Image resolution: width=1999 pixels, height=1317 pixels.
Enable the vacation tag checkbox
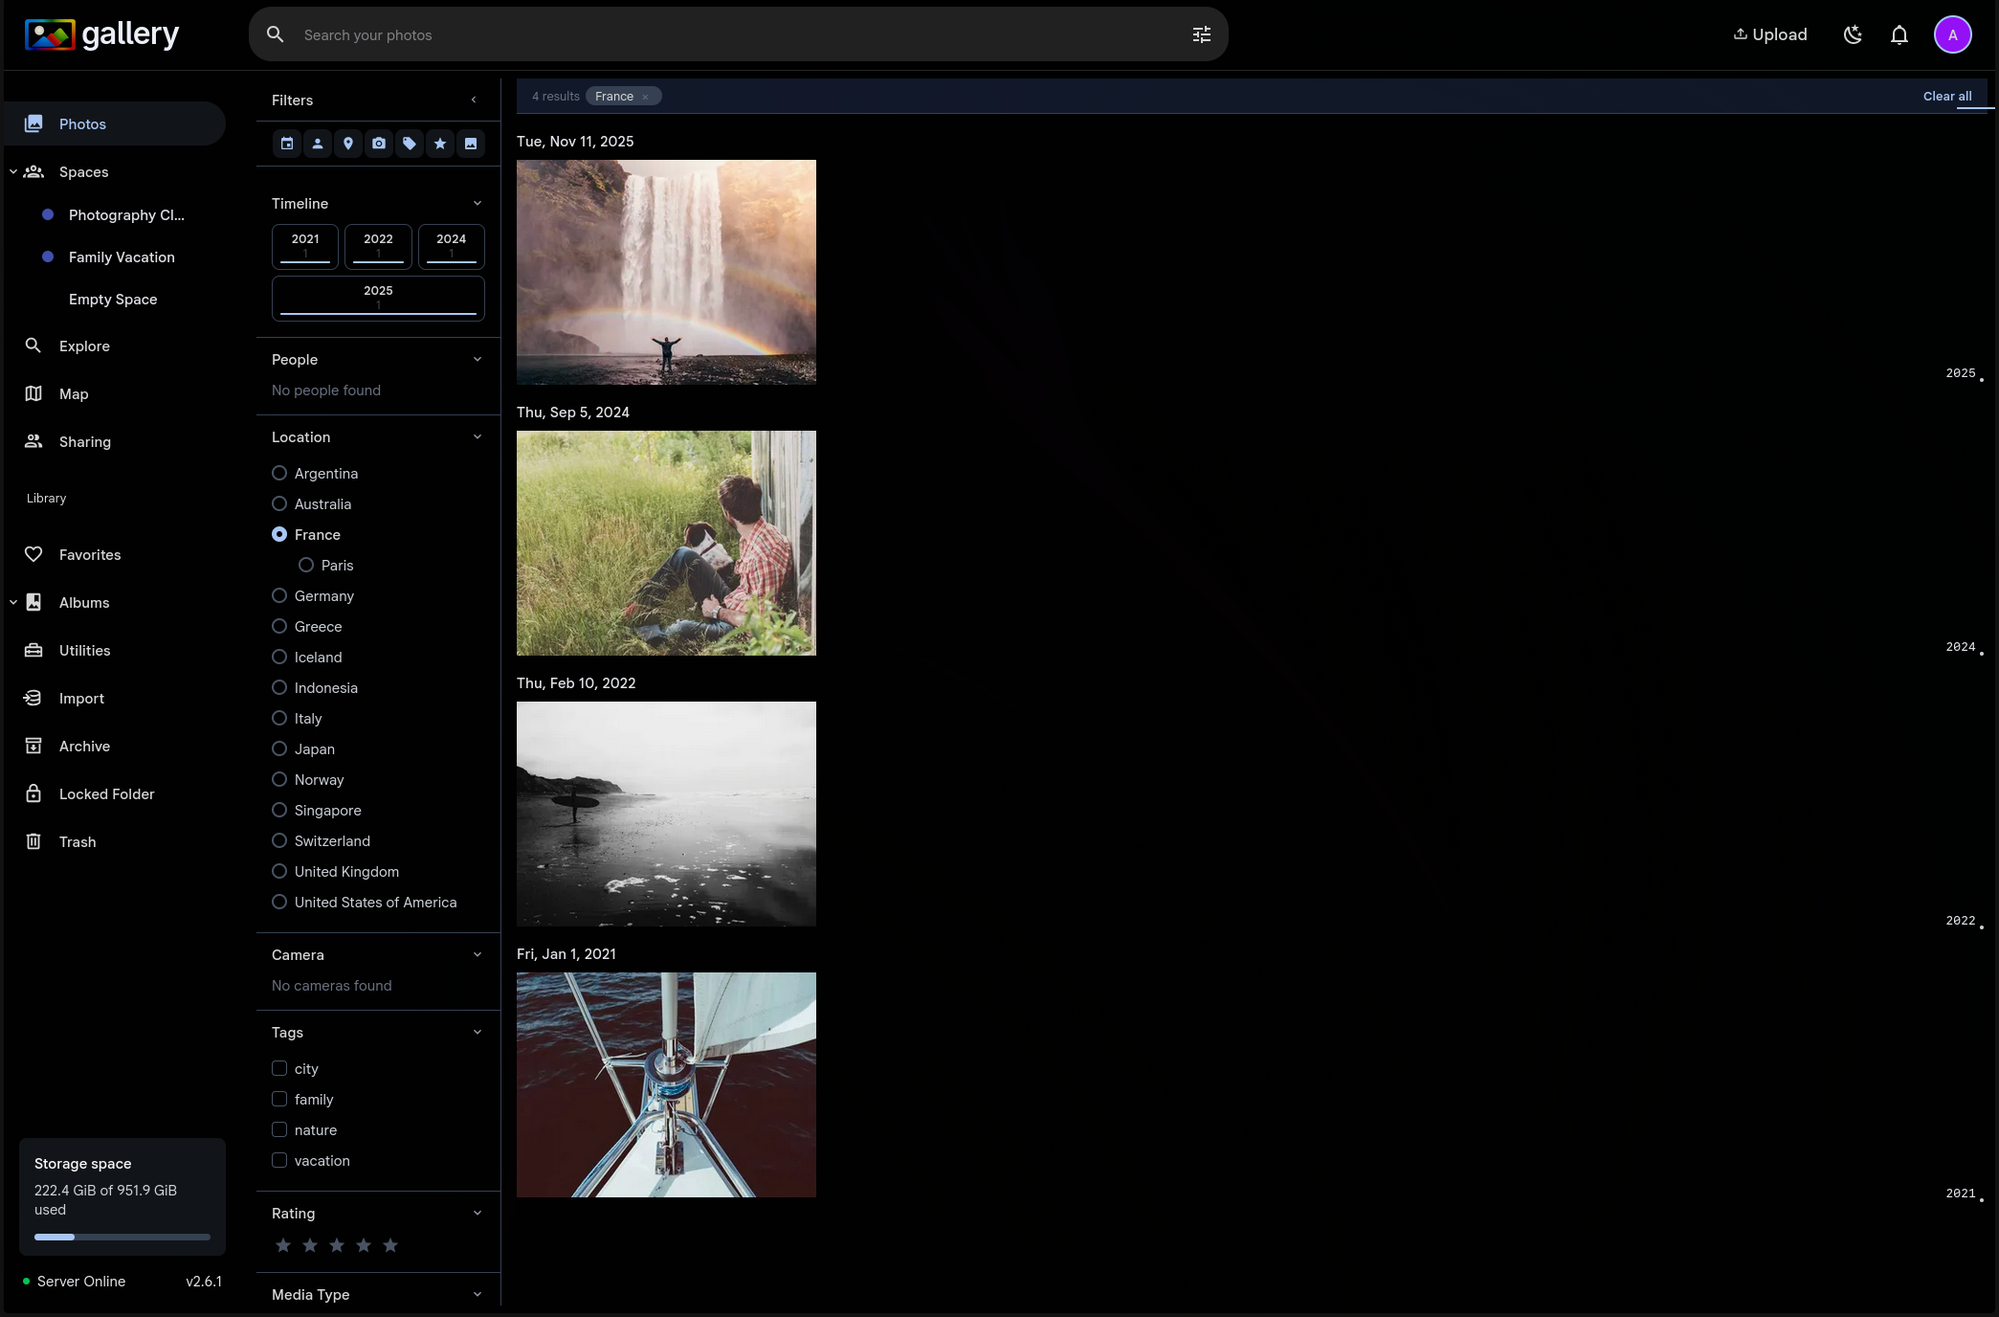tap(278, 1160)
